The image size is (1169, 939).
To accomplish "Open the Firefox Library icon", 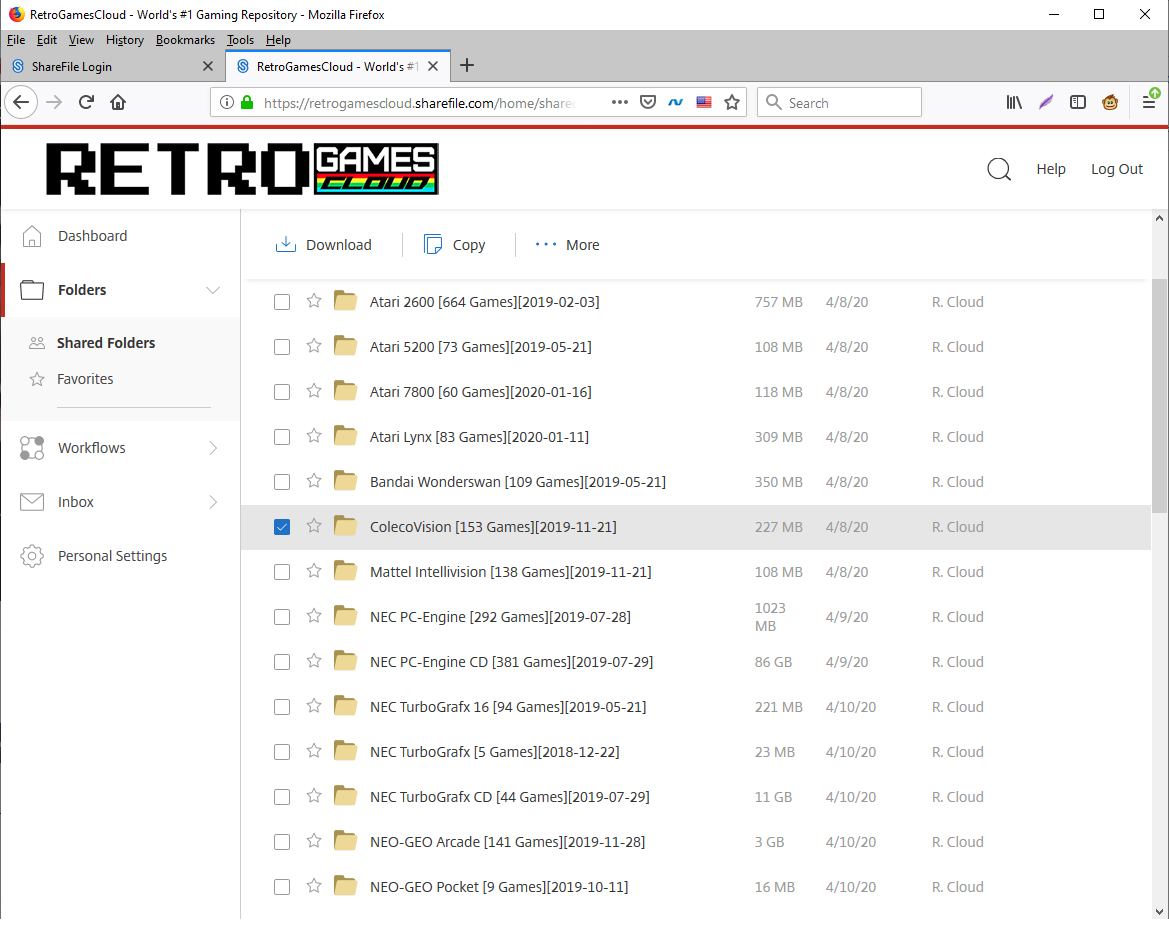I will (x=1014, y=102).
